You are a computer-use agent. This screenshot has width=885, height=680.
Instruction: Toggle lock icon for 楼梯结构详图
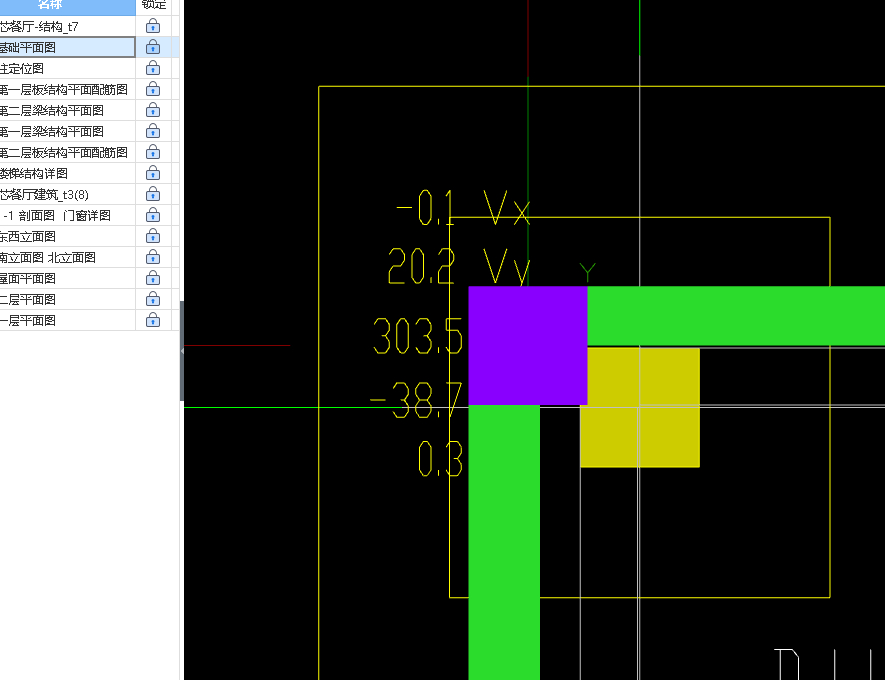153,173
